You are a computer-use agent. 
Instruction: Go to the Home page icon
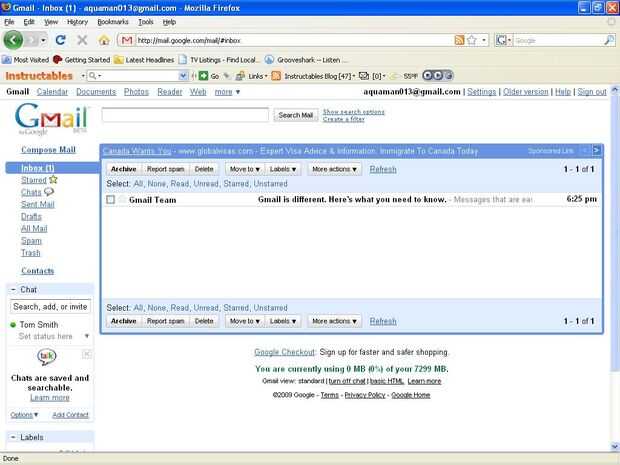point(104,40)
